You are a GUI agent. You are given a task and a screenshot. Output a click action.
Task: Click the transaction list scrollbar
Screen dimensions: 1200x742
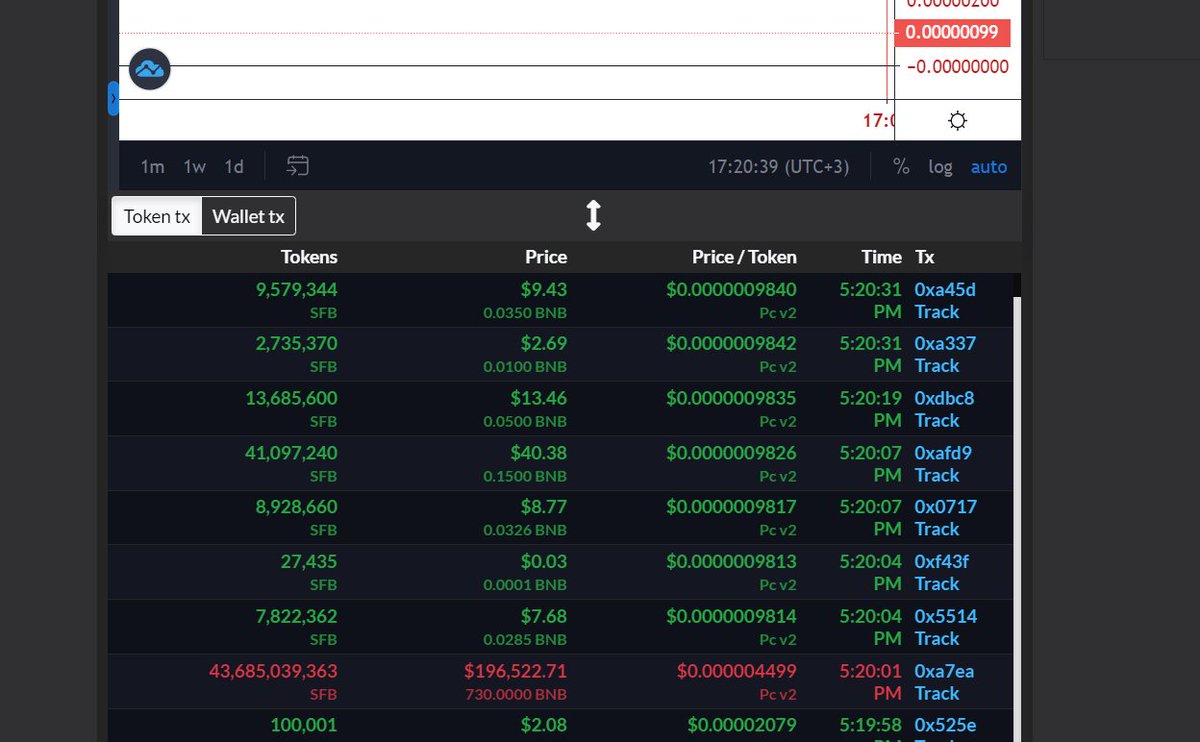pos(1017,519)
